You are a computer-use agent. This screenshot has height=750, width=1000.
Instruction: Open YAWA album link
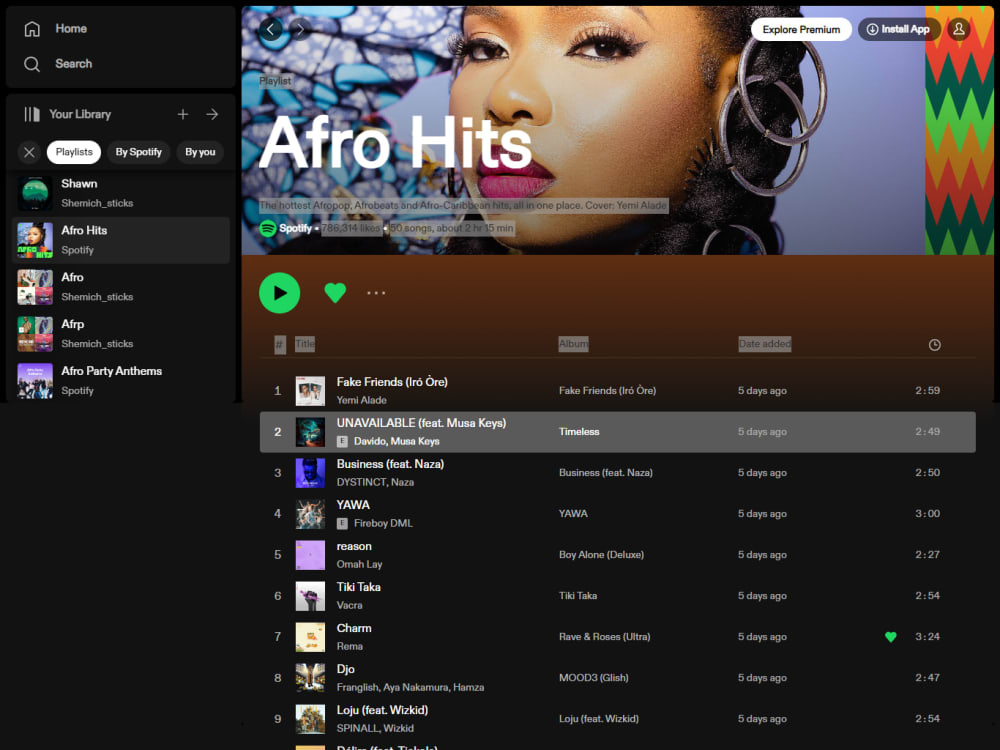pos(573,514)
